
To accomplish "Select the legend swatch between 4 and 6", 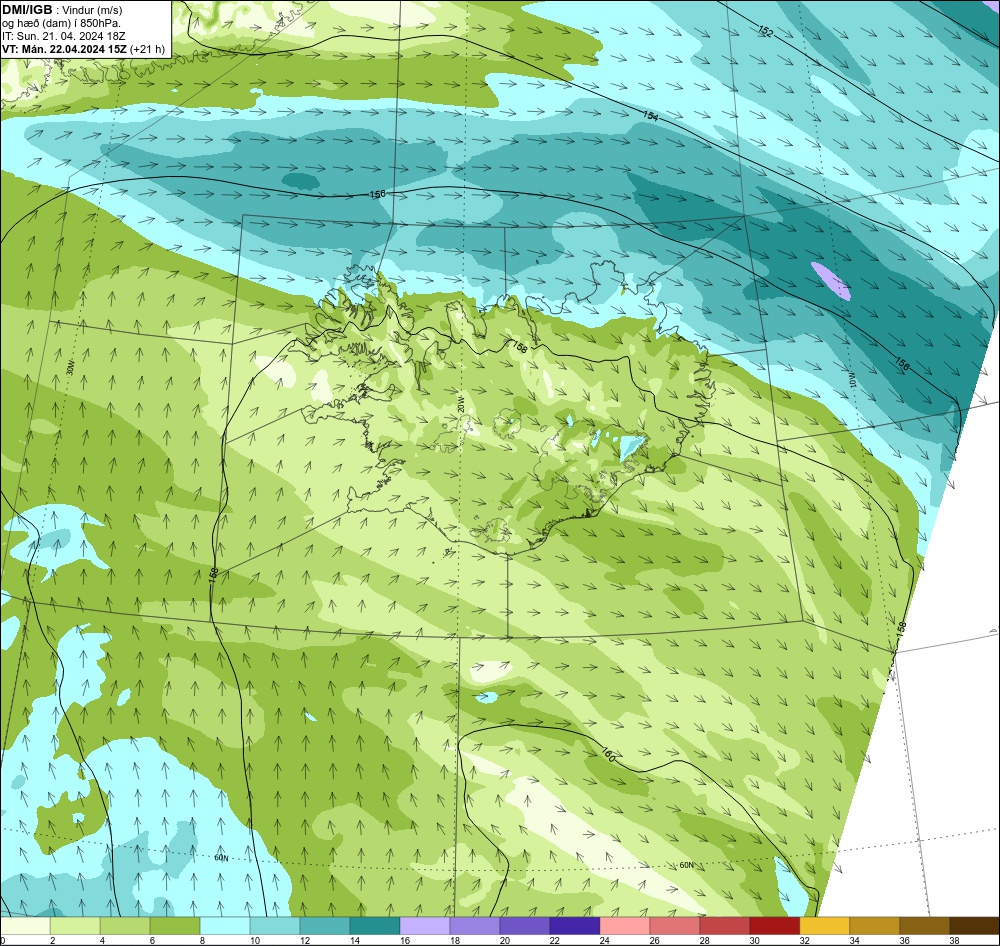I will click(x=124, y=926).
